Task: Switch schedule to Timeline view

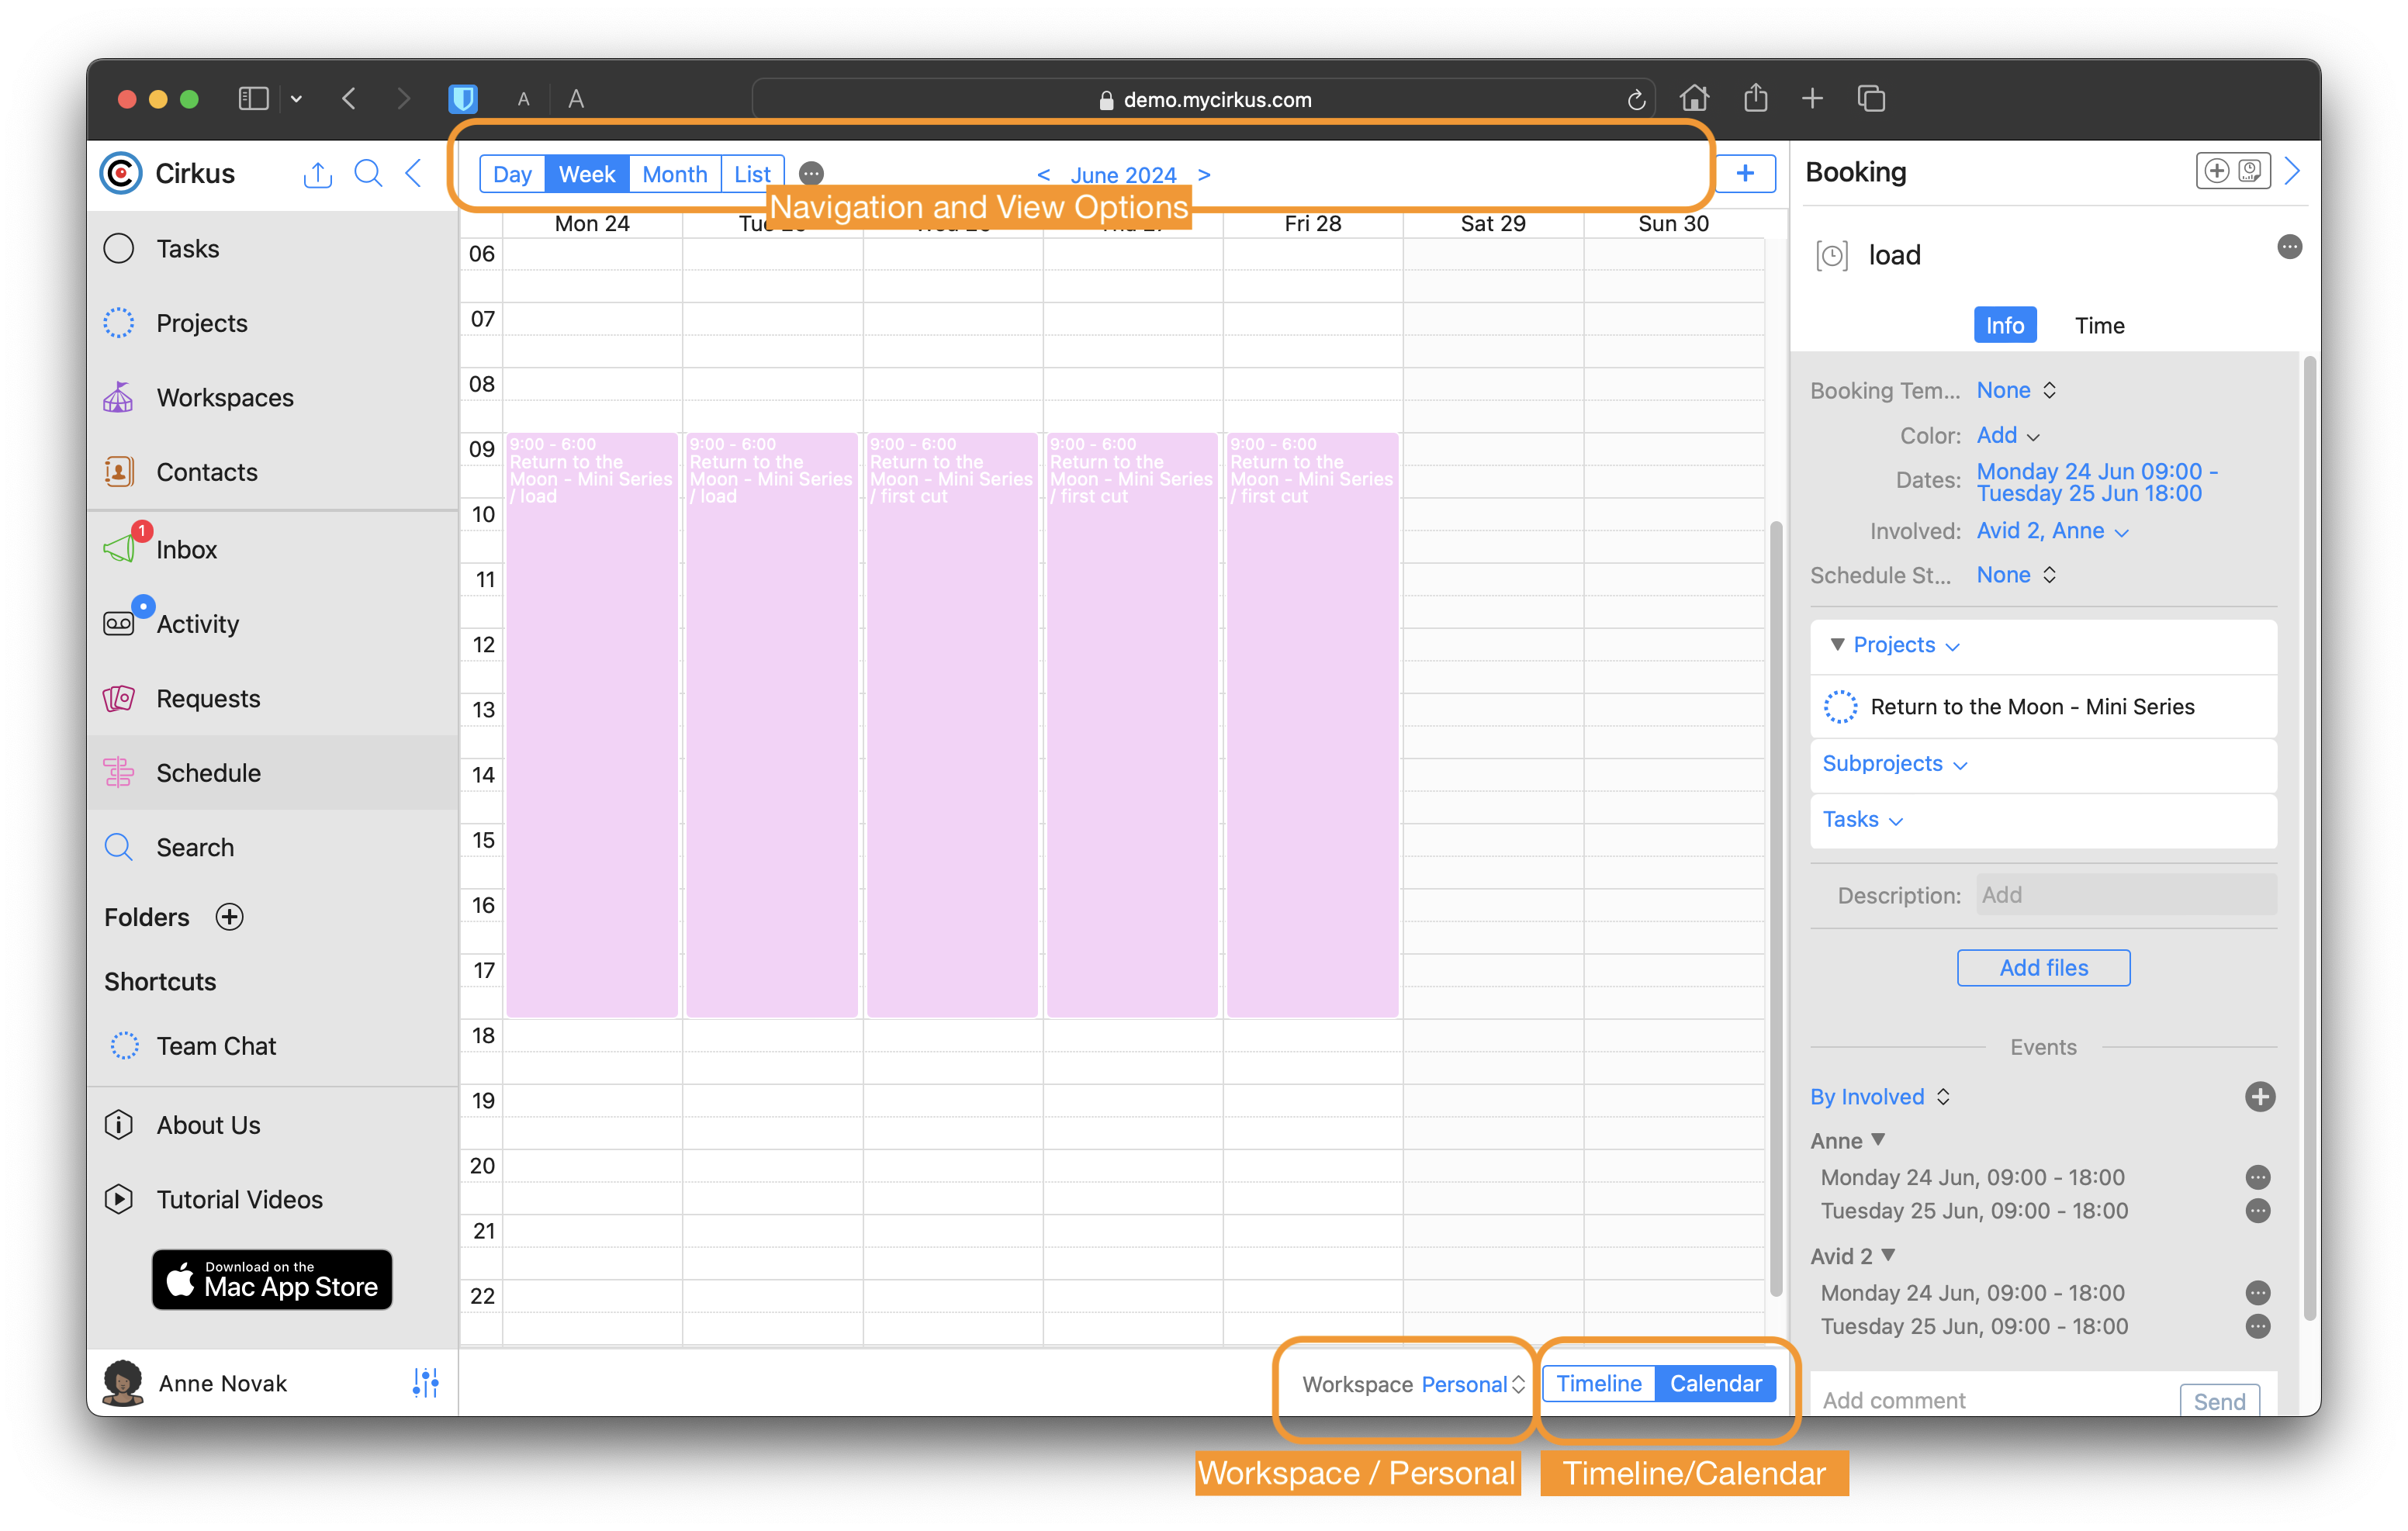Action: point(1598,1383)
